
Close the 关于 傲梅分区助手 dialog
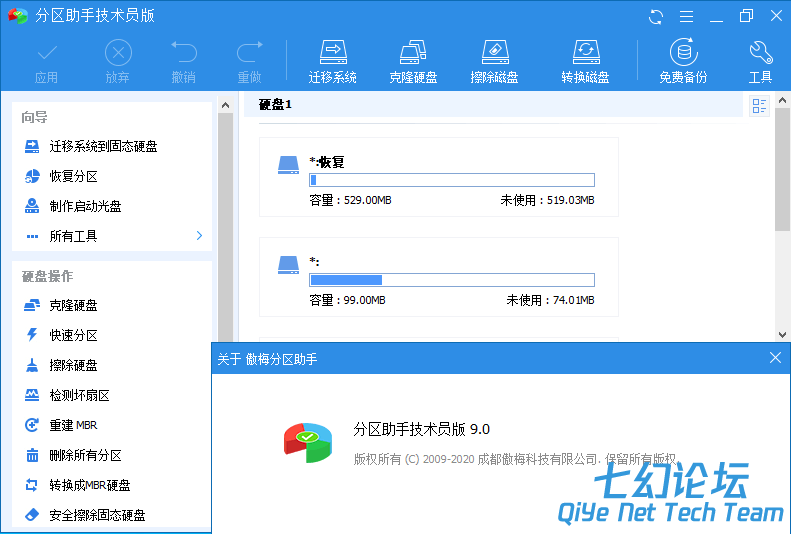click(775, 358)
